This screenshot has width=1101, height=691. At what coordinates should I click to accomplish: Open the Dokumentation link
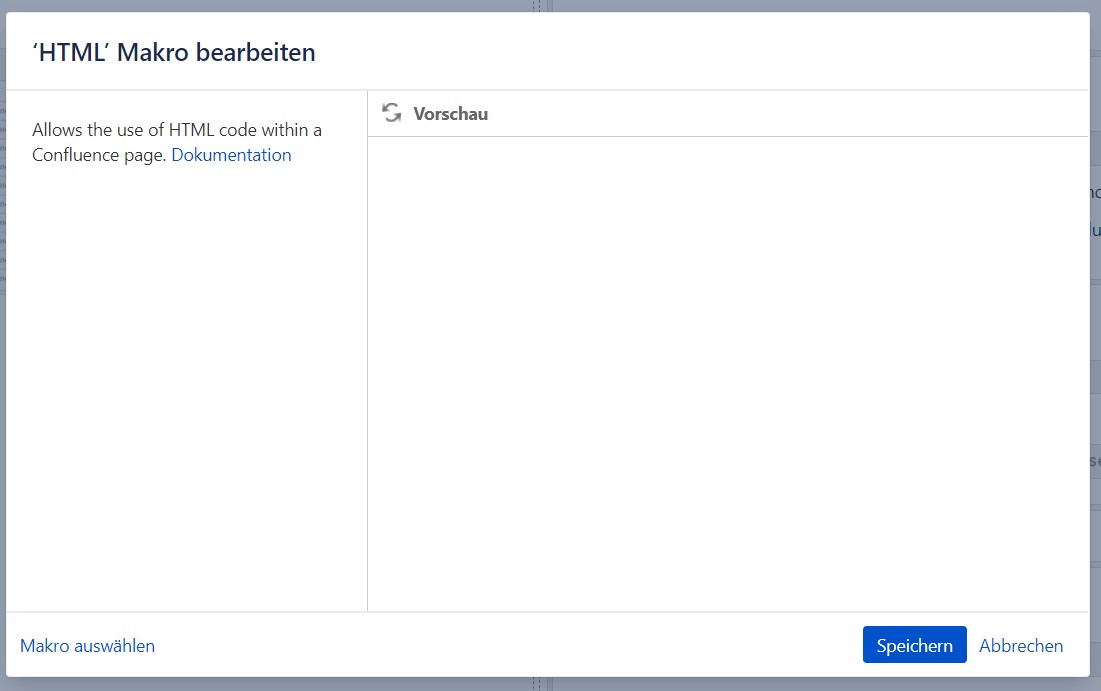tap(231, 154)
